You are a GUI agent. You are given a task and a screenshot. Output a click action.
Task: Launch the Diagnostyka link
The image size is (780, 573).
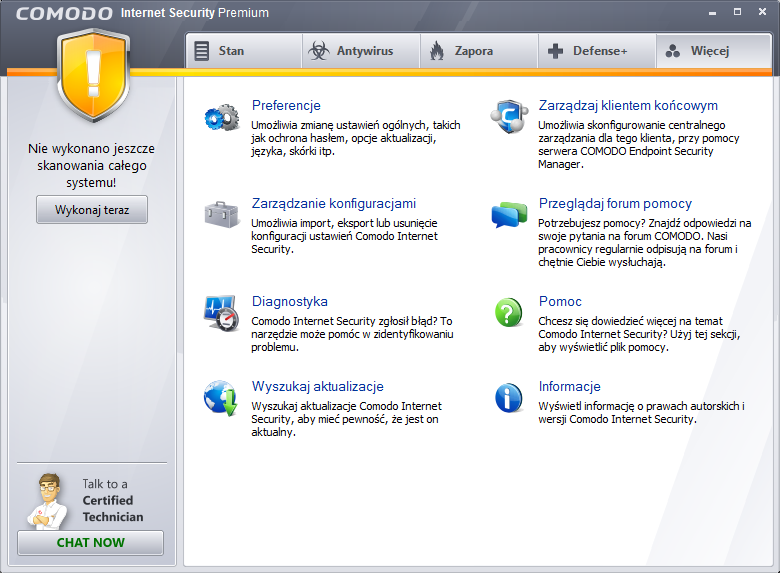290,301
